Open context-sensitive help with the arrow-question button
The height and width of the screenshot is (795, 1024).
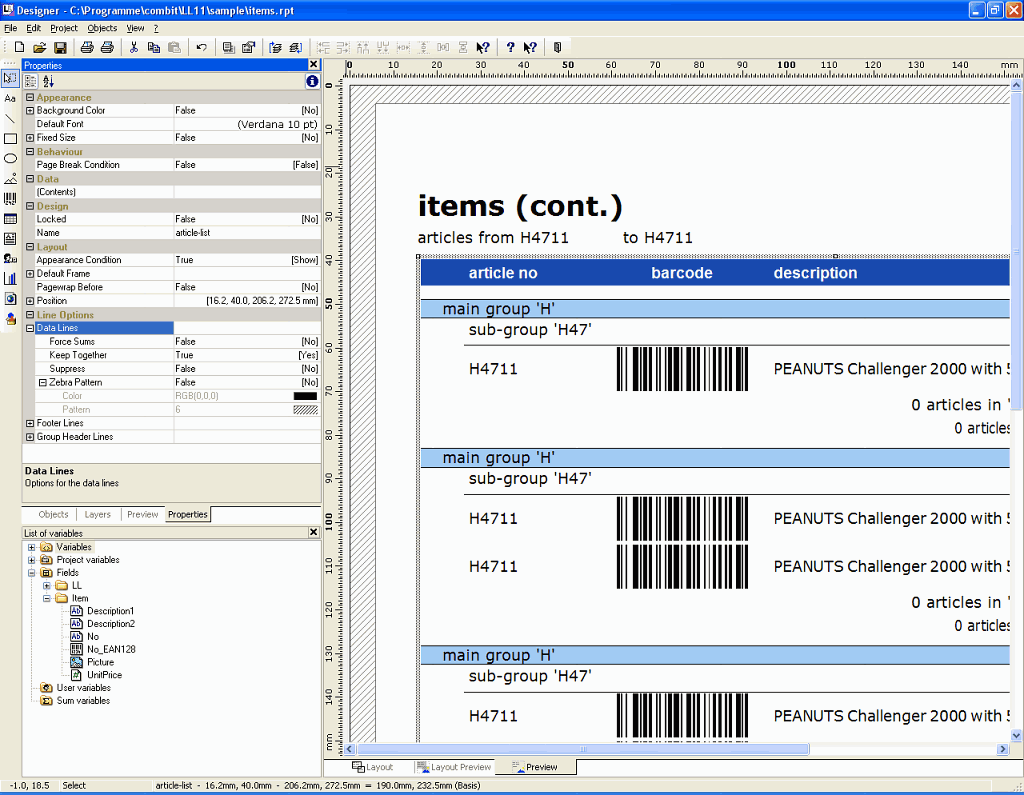pos(528,47)
